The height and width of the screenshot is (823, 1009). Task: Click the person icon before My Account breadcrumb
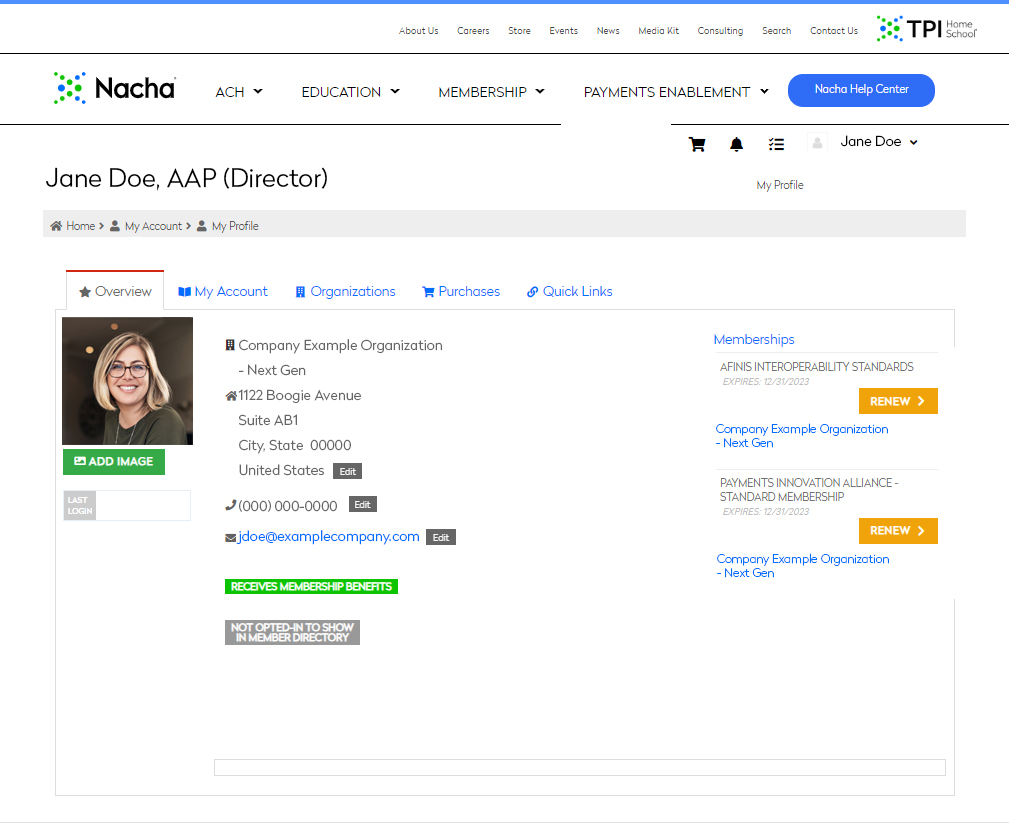tap(115, 226)
